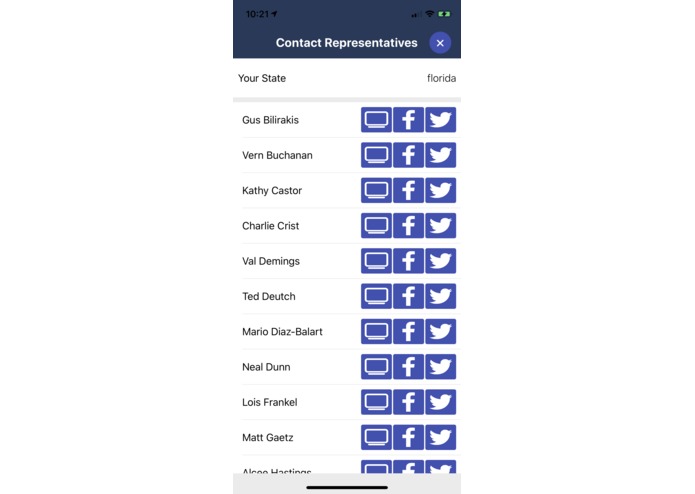Change the state value florida
This screenshot has height=494, width=695.
pos(441,78)
